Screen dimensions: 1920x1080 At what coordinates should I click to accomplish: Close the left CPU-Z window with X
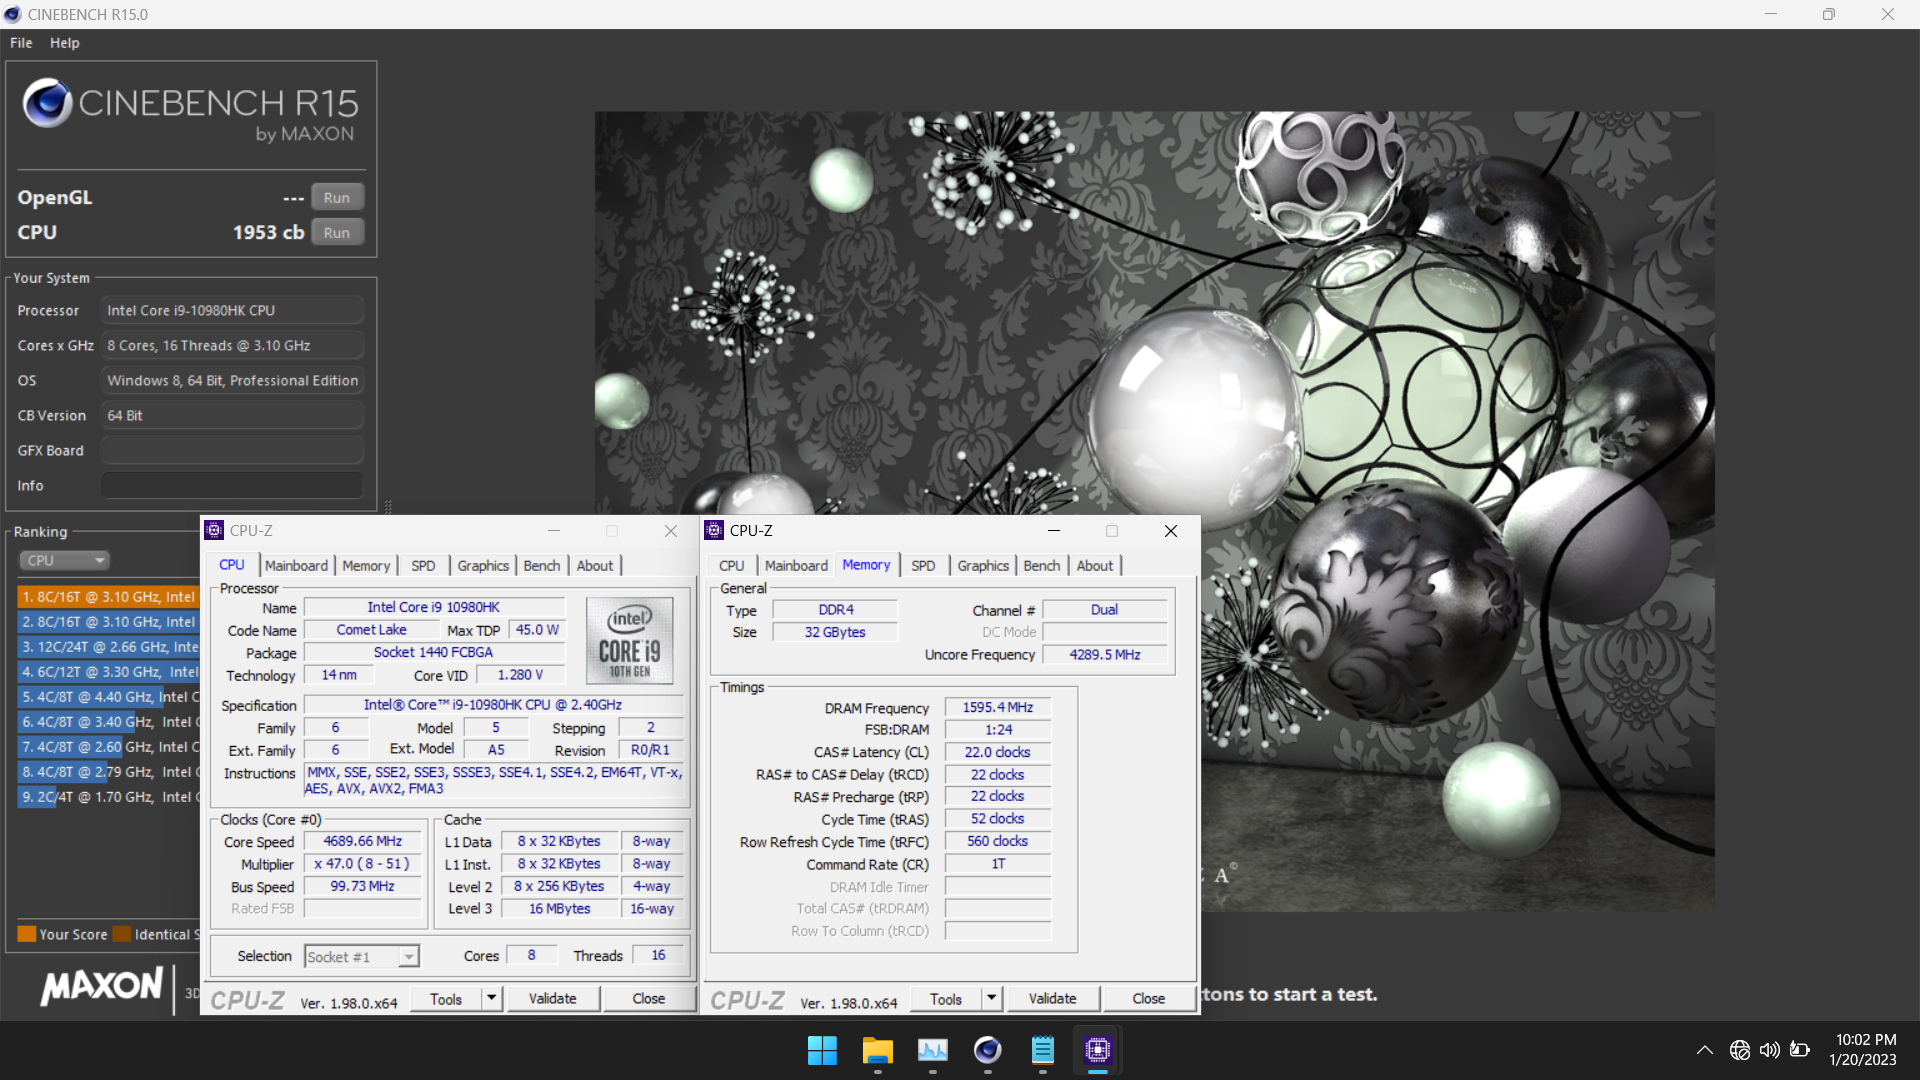[x=671, y=531]
